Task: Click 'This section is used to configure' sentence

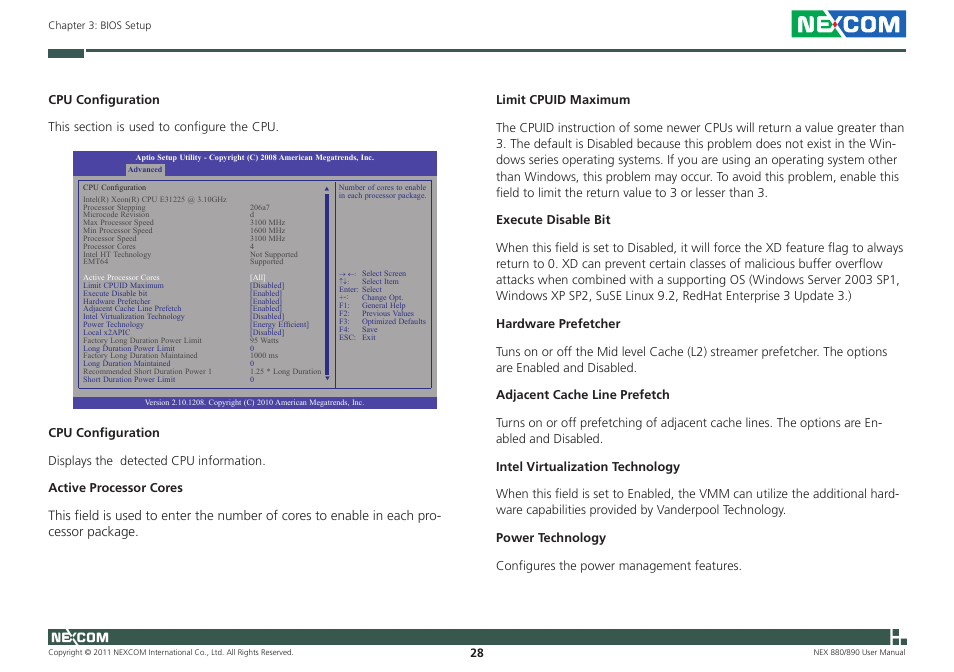Action: tap(163, 127)
